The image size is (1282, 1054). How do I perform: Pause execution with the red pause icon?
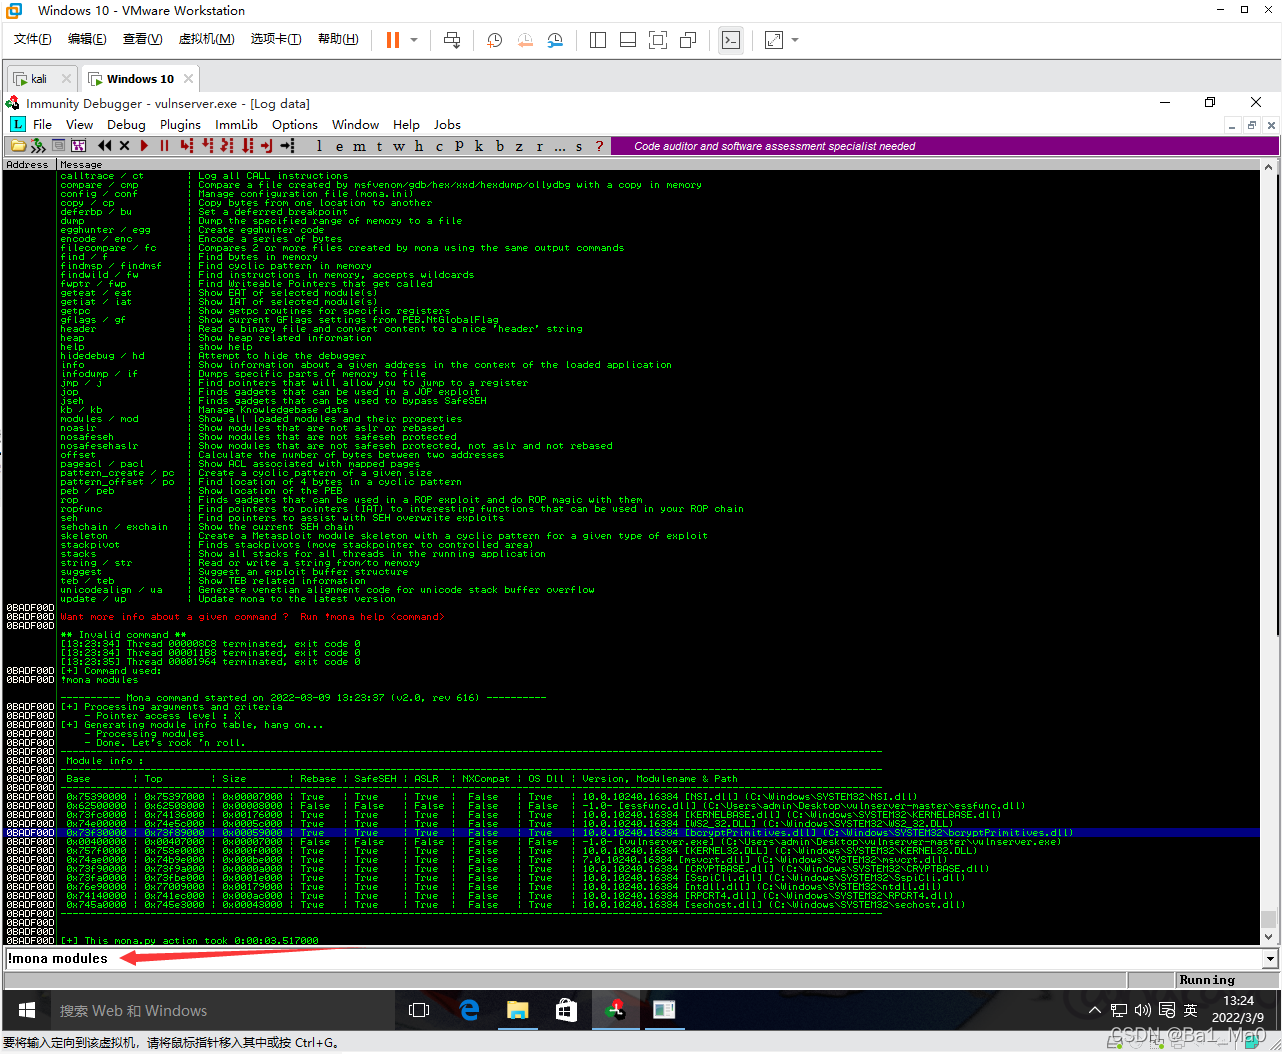click(x=164, y=146)
